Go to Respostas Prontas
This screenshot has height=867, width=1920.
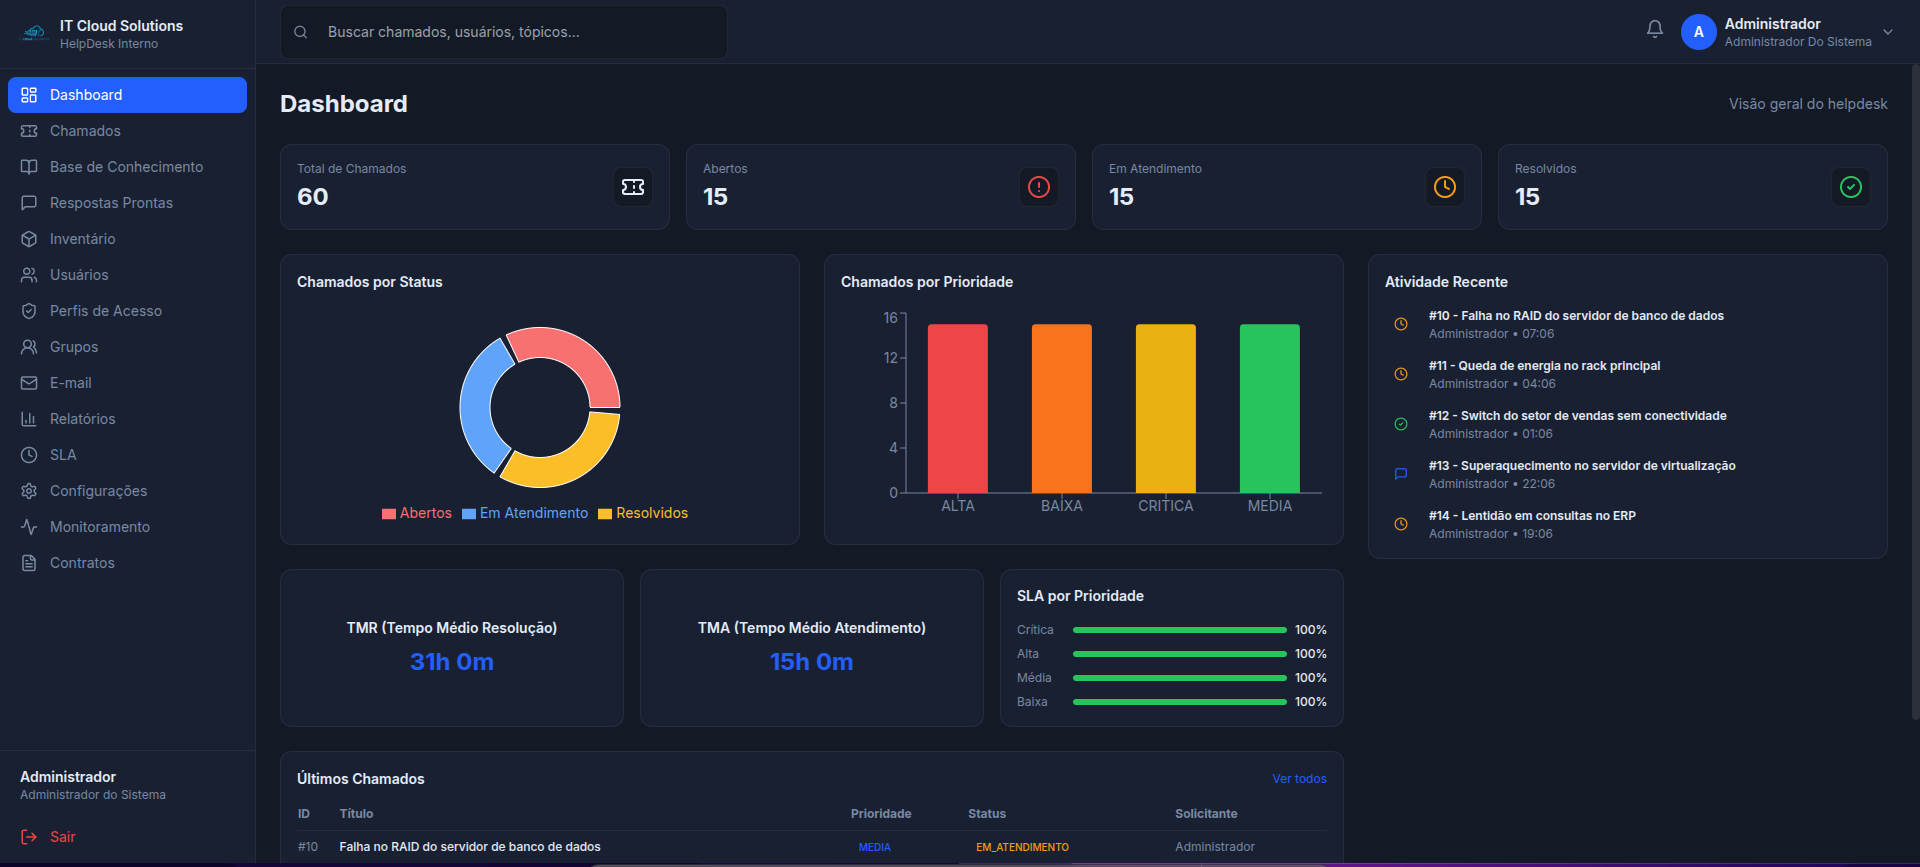(x=127, y=203)
